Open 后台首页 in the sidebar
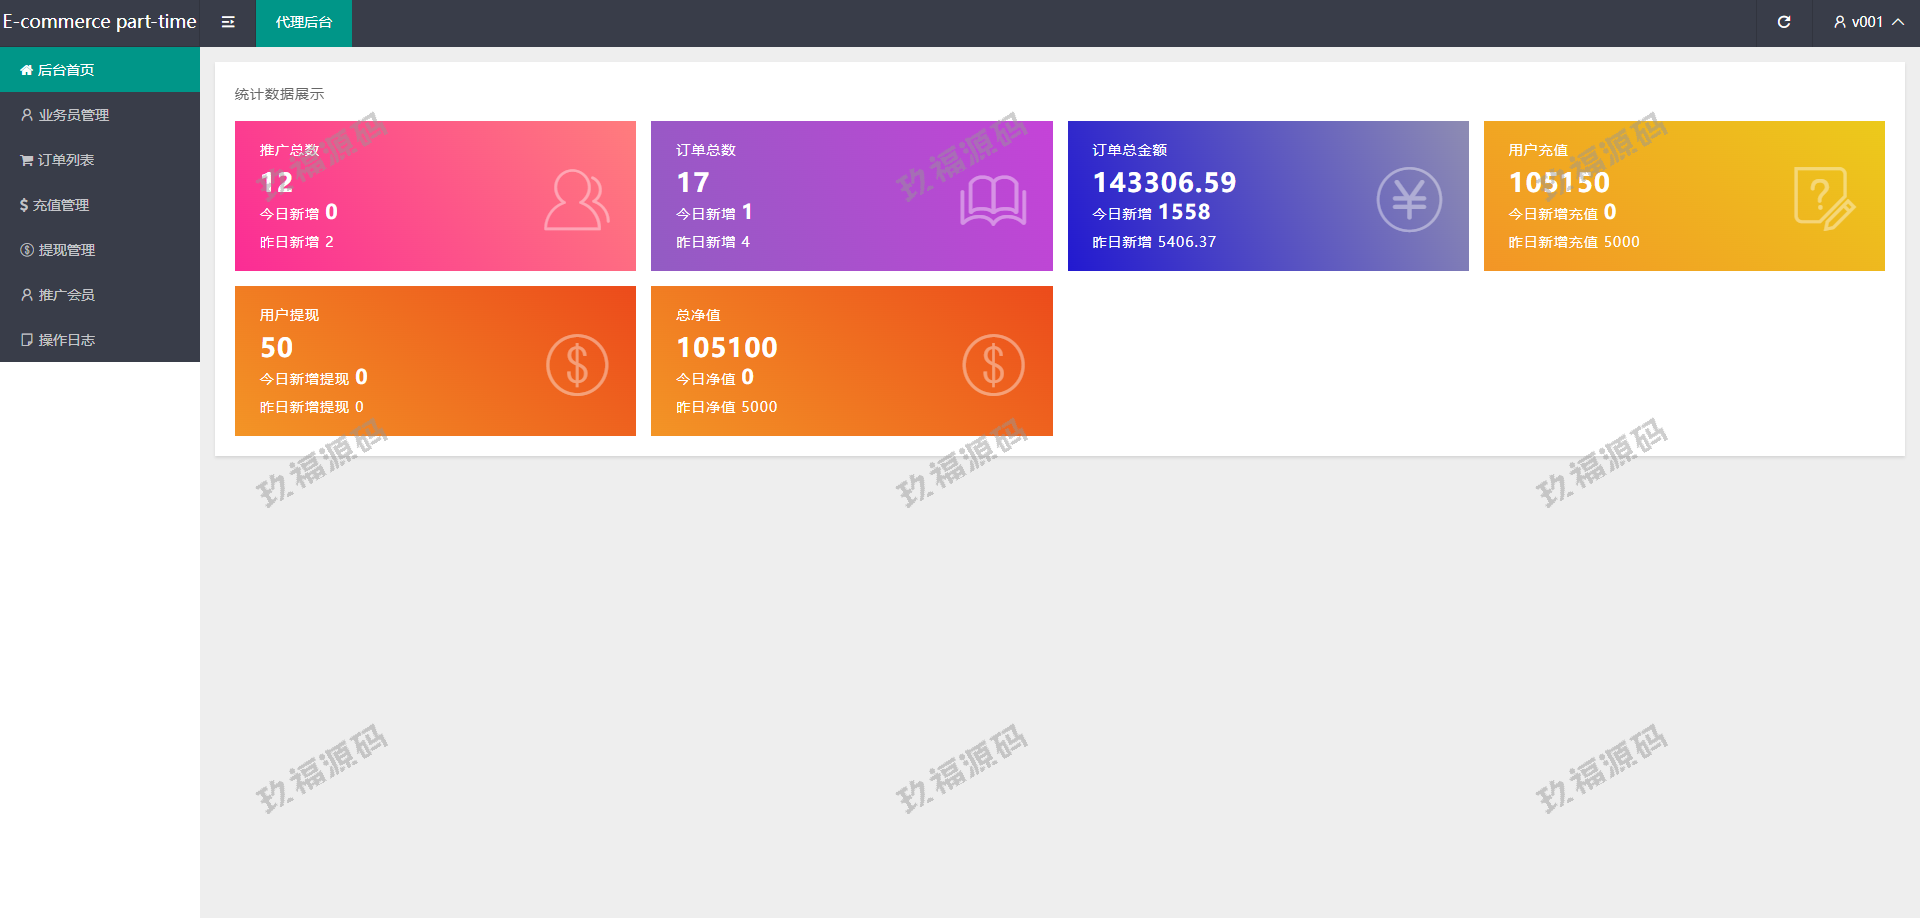 pos(66,70)
